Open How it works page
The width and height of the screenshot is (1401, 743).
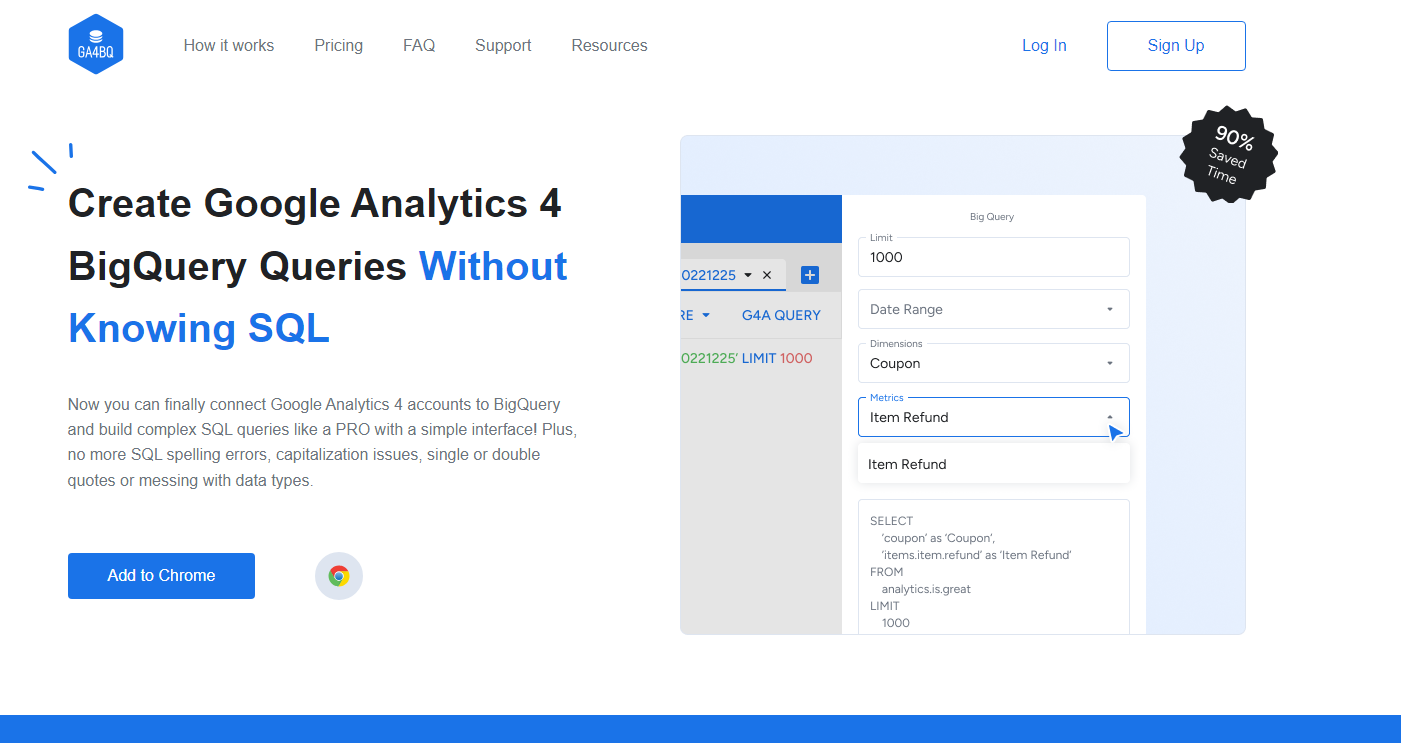pyautogui.click(x=229, y=45)
